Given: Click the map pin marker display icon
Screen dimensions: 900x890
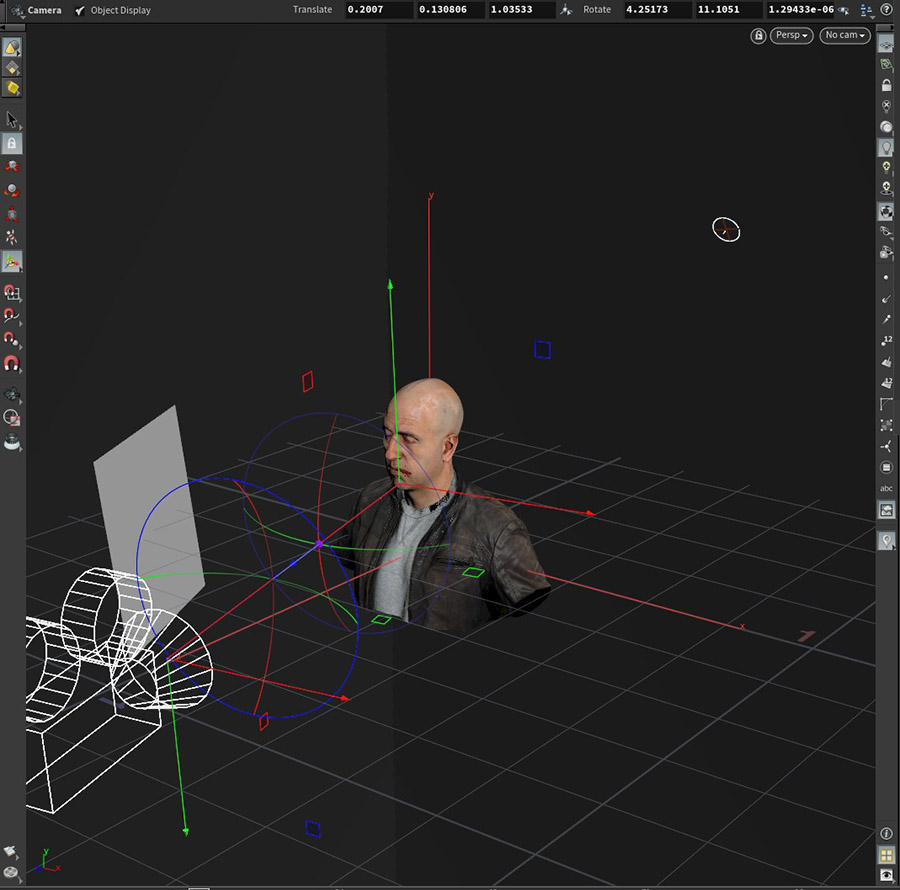Looking at the screenshot, I should click(886, 541).
